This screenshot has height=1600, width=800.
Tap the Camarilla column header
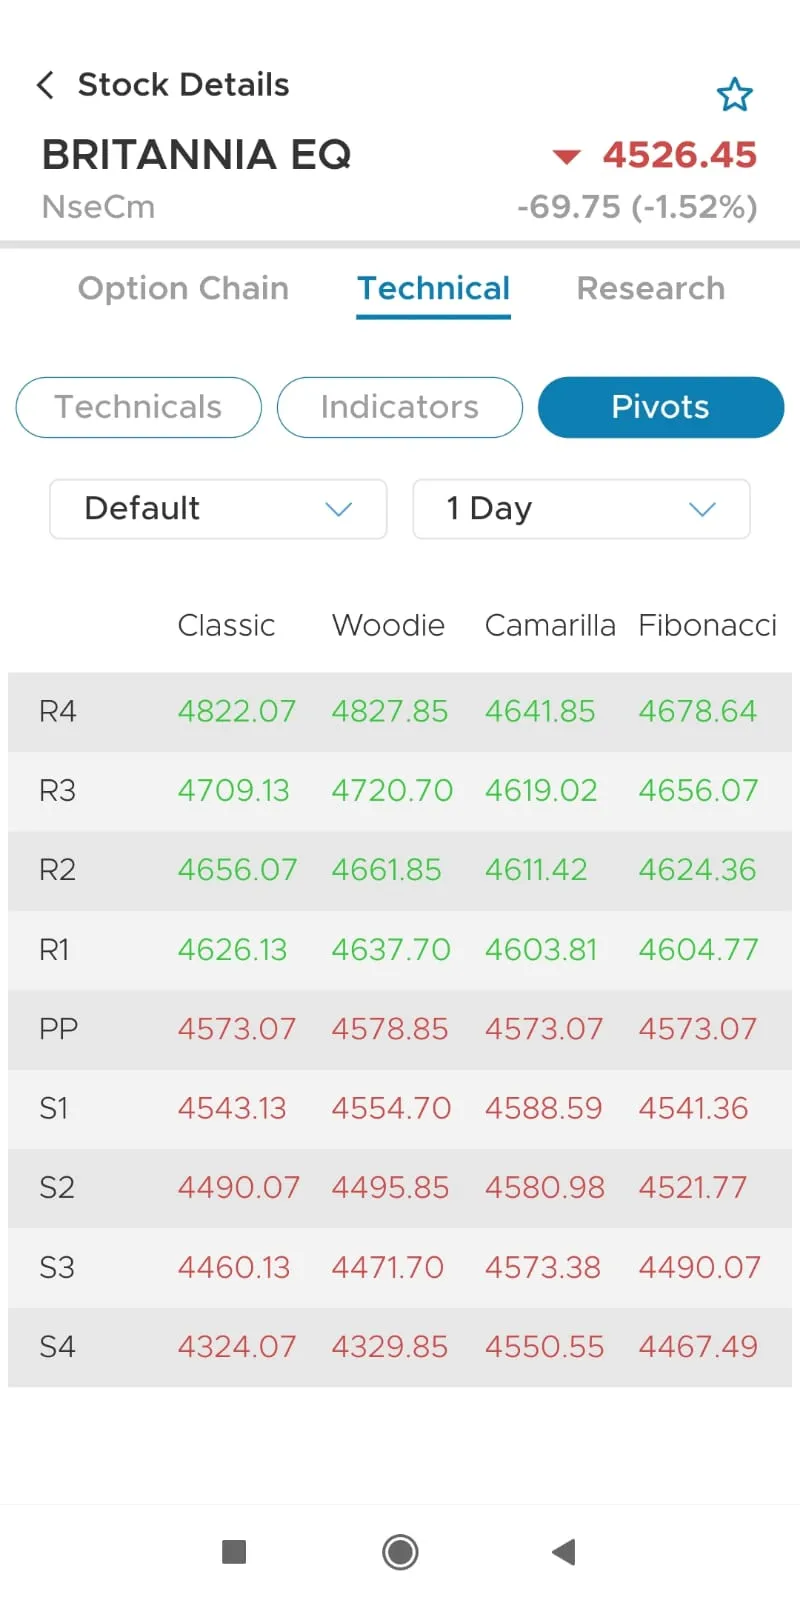point(550,625)
